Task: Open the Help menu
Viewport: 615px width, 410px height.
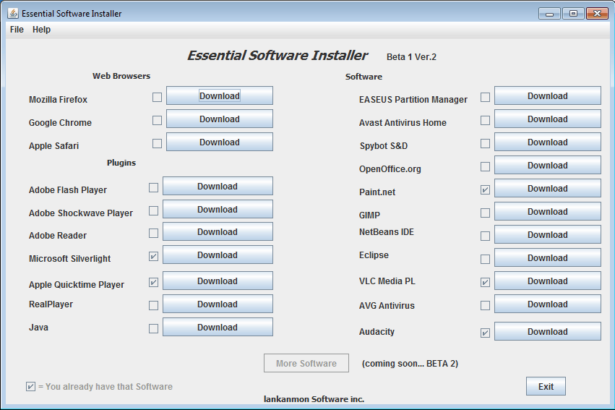Action: [41, 30]
